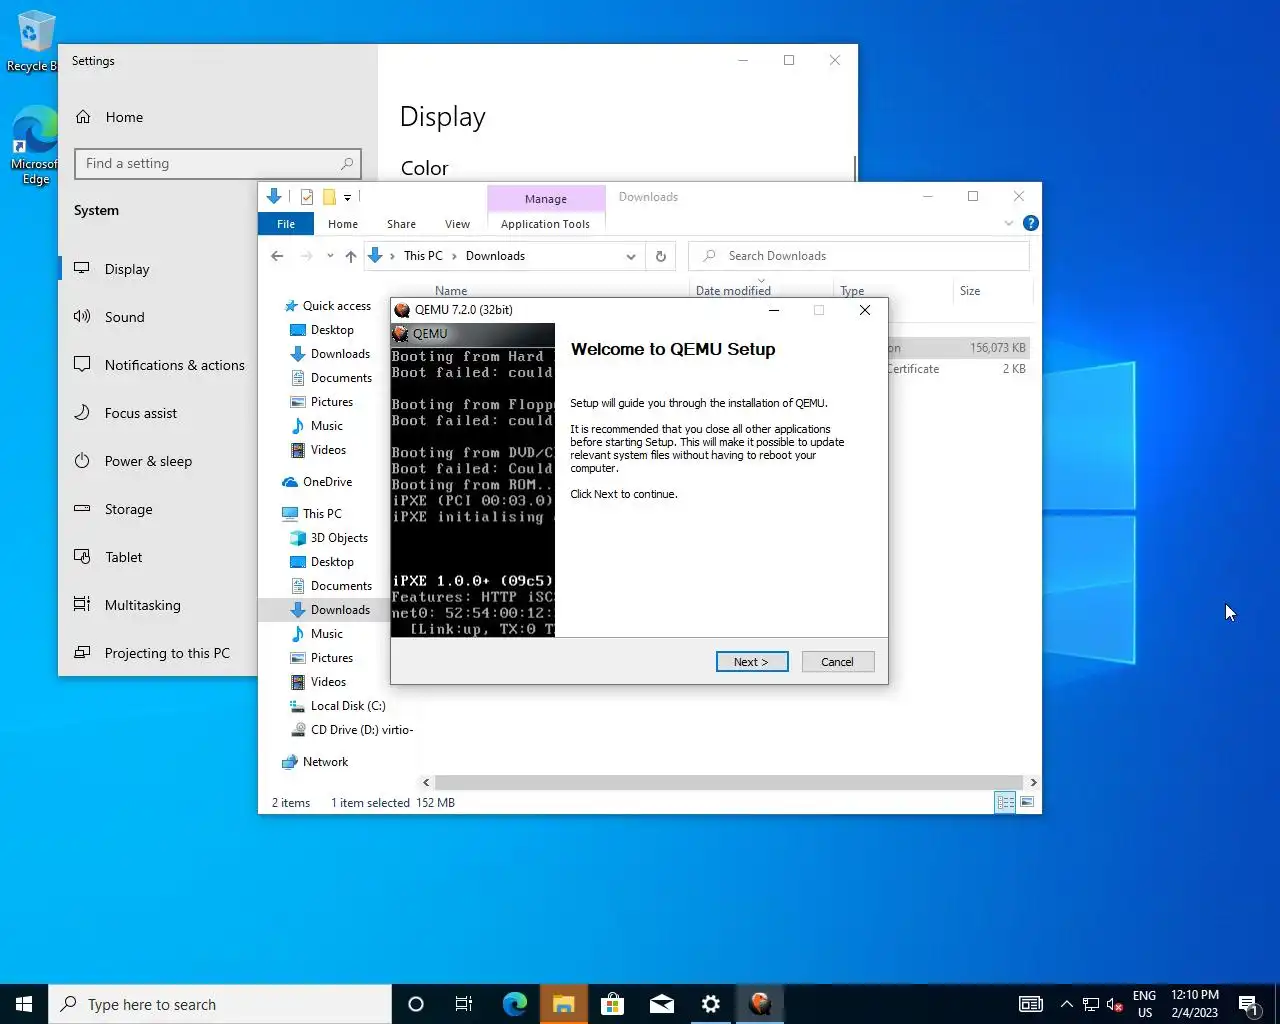The image size is (1280, 1024).
Task: Click Properties icon in quick toolbar
Action: coord(307,197)
